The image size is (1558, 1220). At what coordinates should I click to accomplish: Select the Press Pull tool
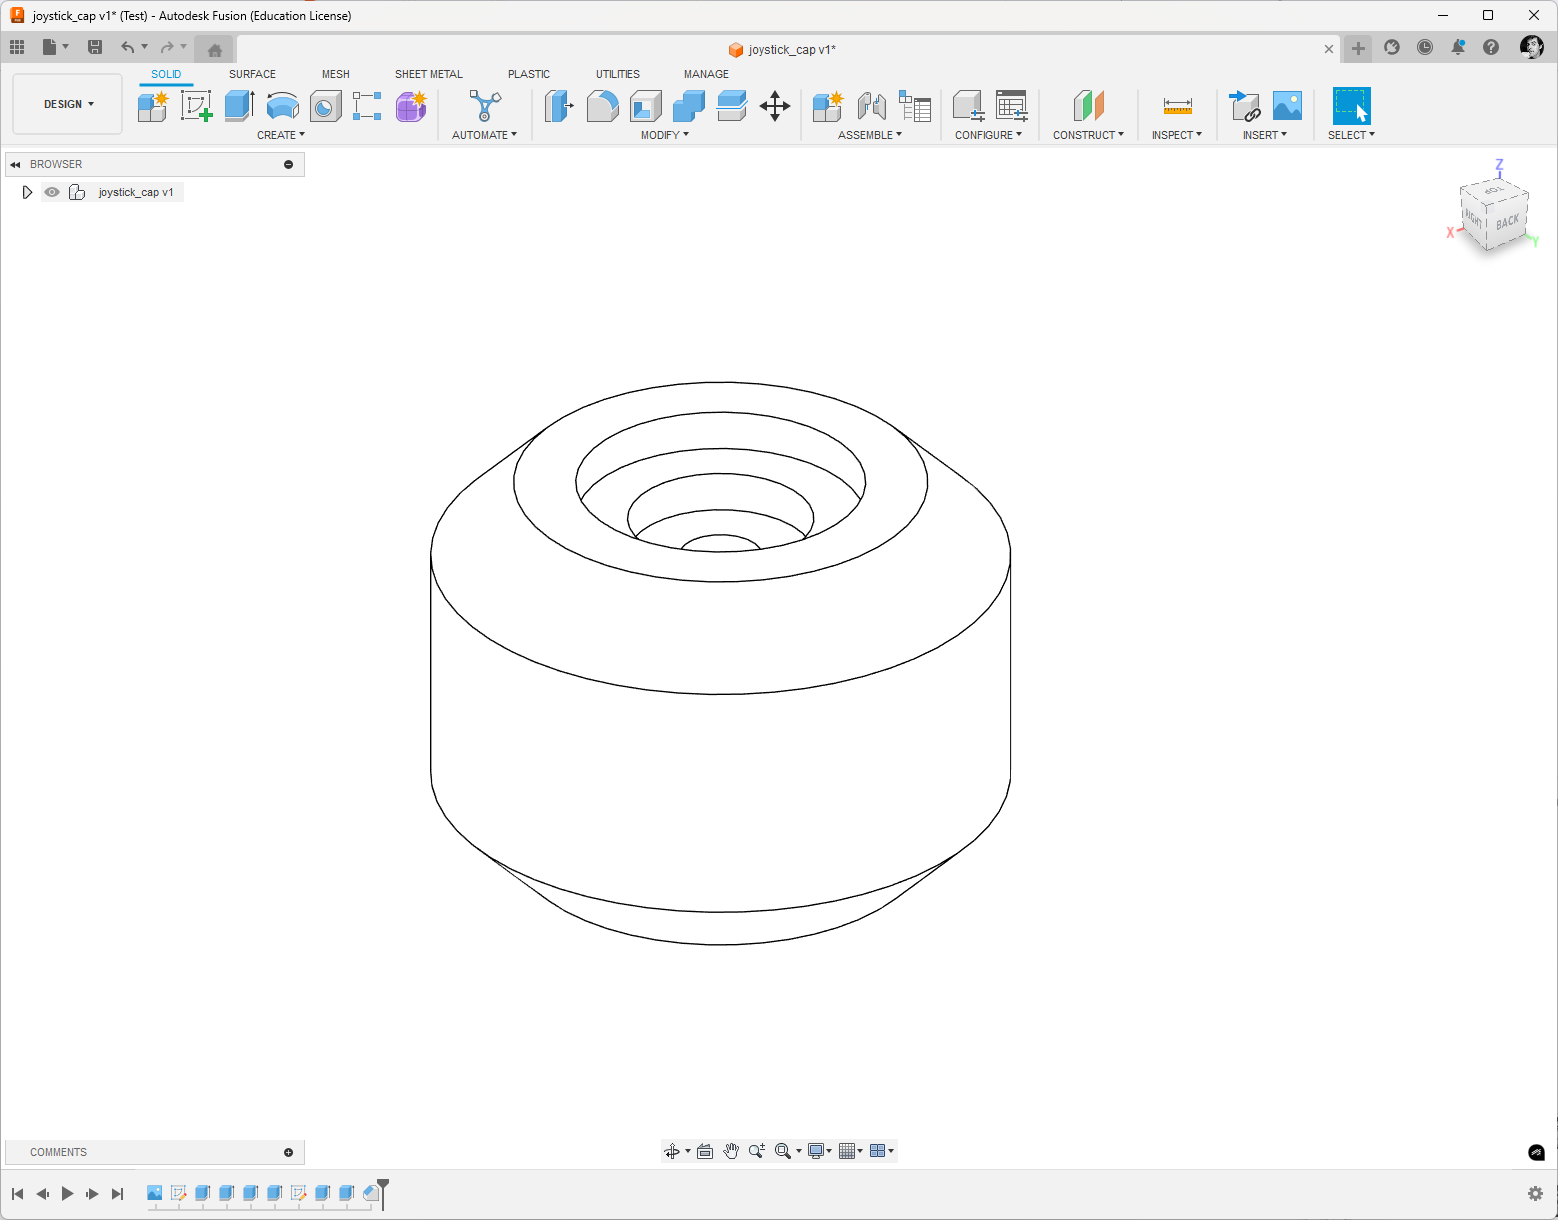pos(559,106)
